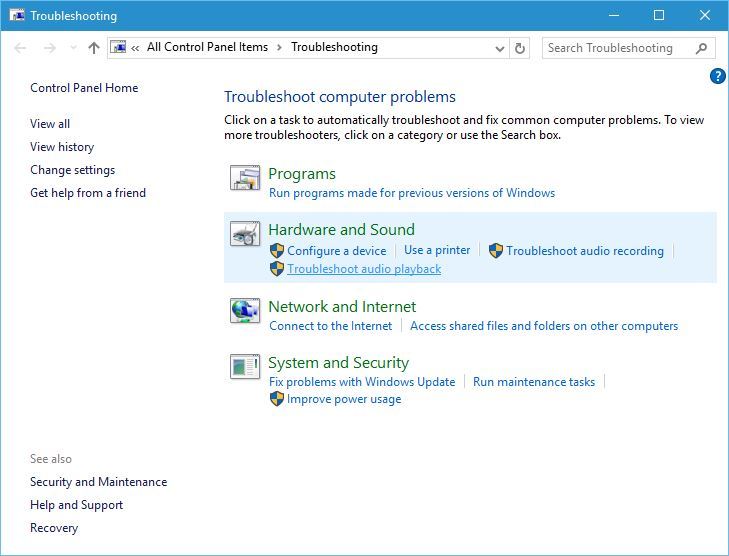Click the Use a printer link
The height and width of the screenshot is (556, 729).
pyautogui.click(x=437, y=250)
